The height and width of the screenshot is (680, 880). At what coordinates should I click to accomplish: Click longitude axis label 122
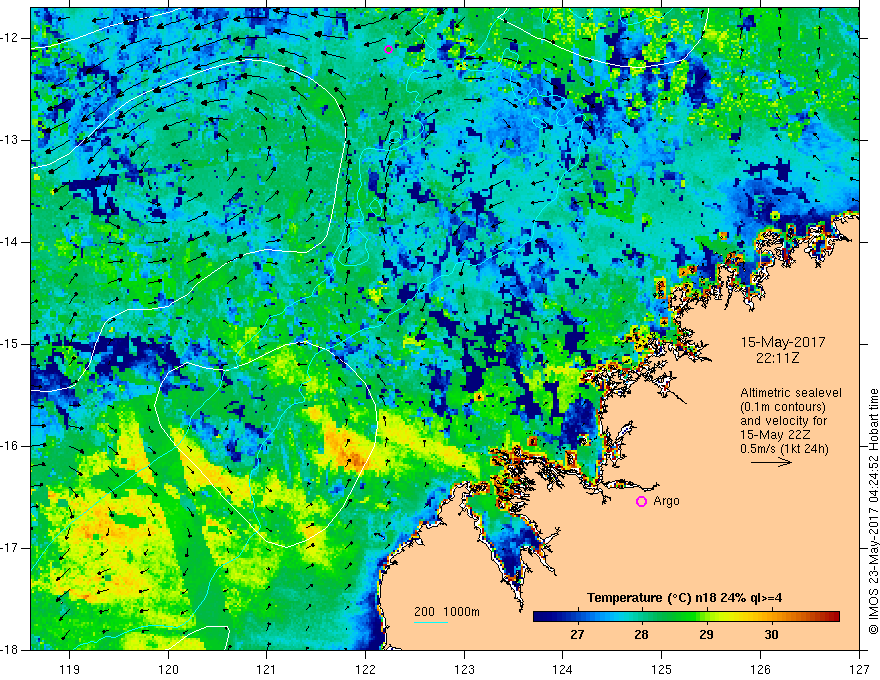[x=365, y=669]
